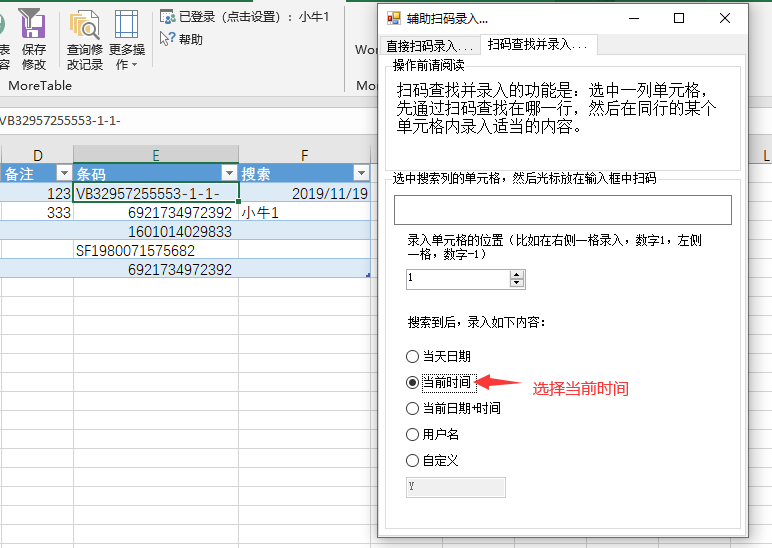This screenshot has height=548, width=772.
Task: Click the dialog's title bar app icon
Action: pyautogui.click(x=394, y=18)
